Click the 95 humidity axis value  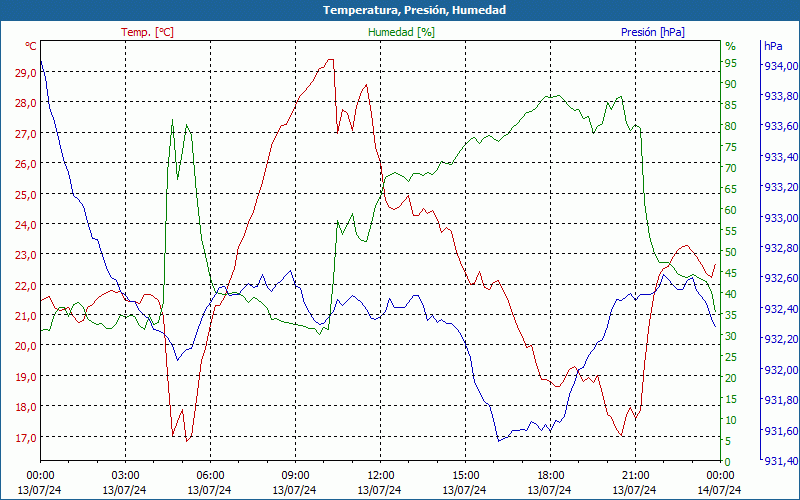coord(731,63)
